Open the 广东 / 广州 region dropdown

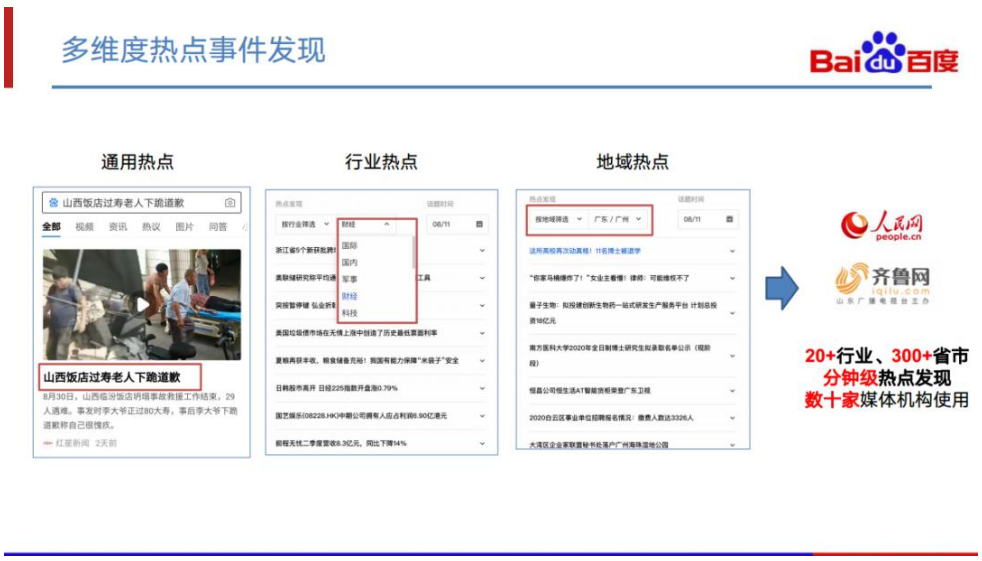[x=618, y=219]
